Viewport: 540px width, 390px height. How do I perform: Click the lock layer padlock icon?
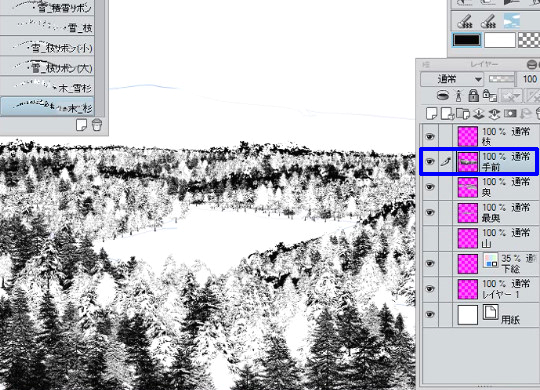474,95
